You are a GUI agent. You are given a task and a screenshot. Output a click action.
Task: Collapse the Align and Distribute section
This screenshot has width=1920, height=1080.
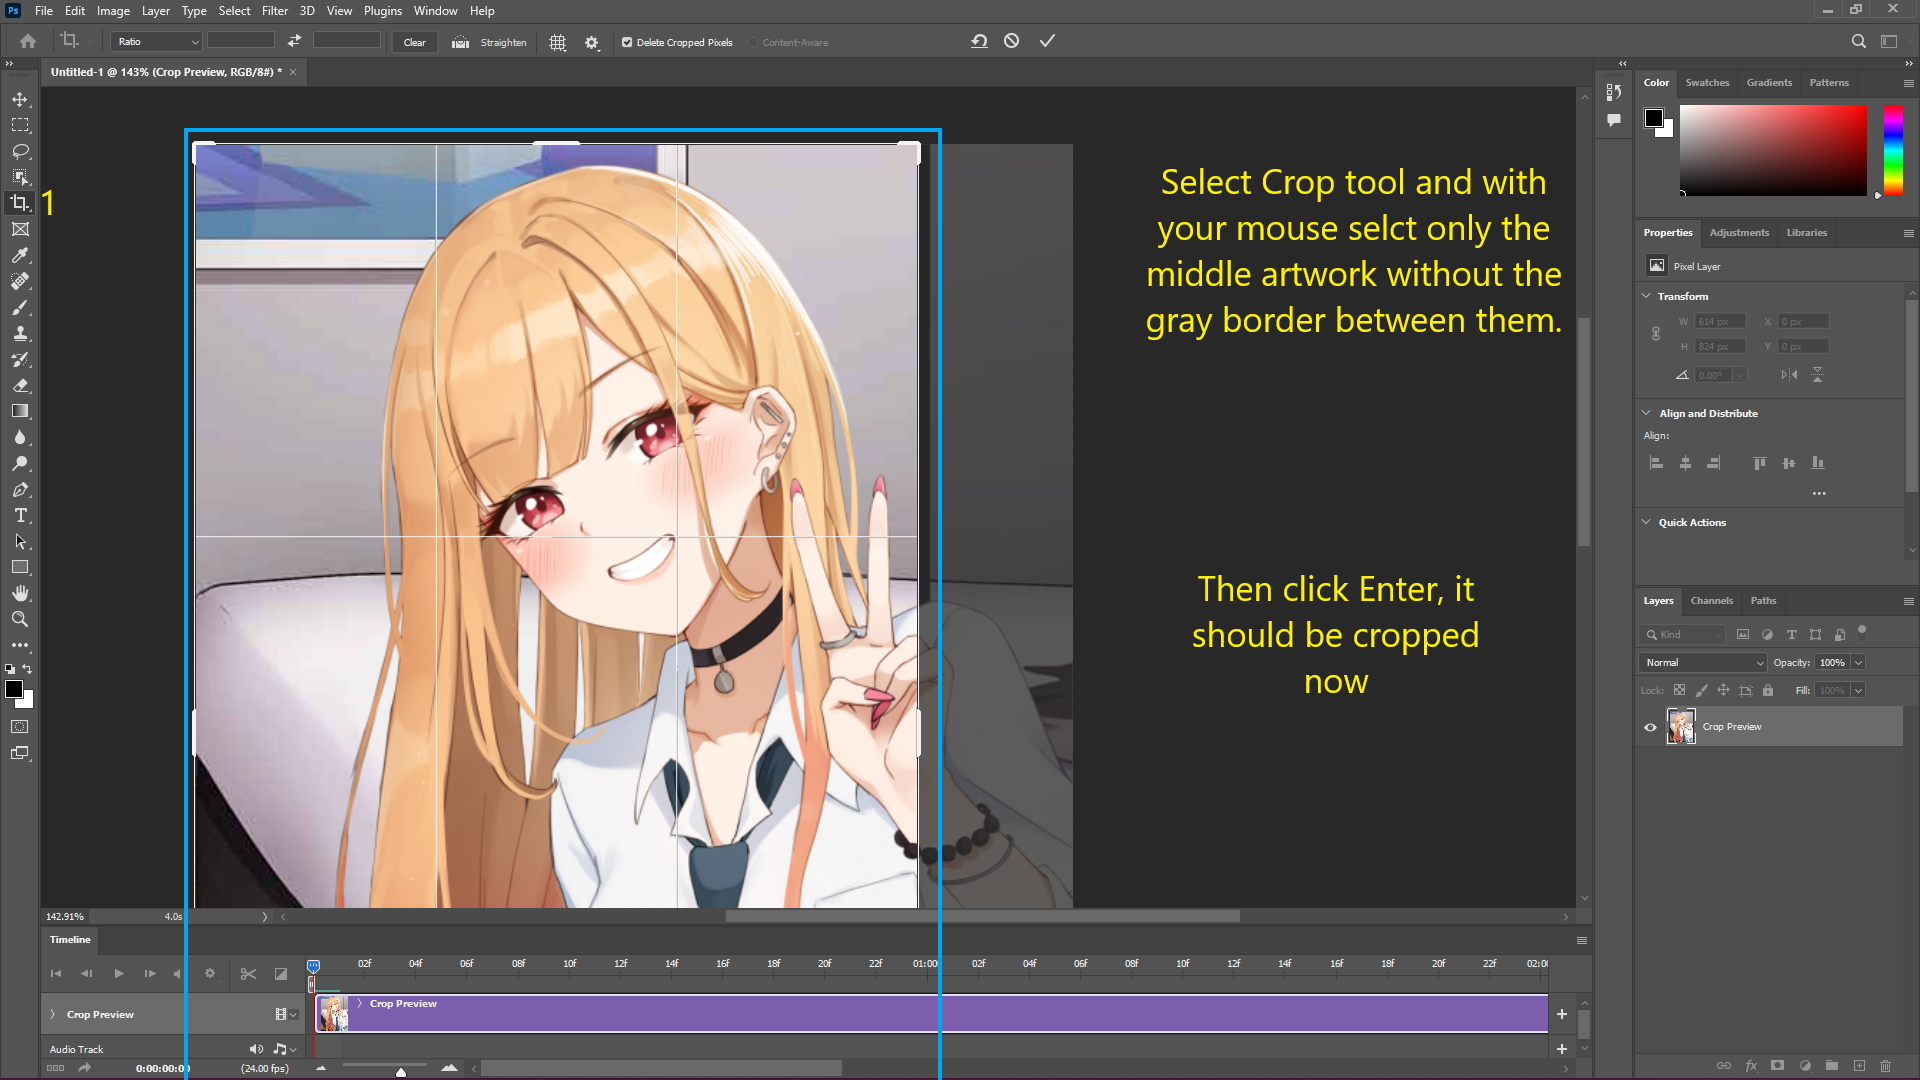(1646, 413)
